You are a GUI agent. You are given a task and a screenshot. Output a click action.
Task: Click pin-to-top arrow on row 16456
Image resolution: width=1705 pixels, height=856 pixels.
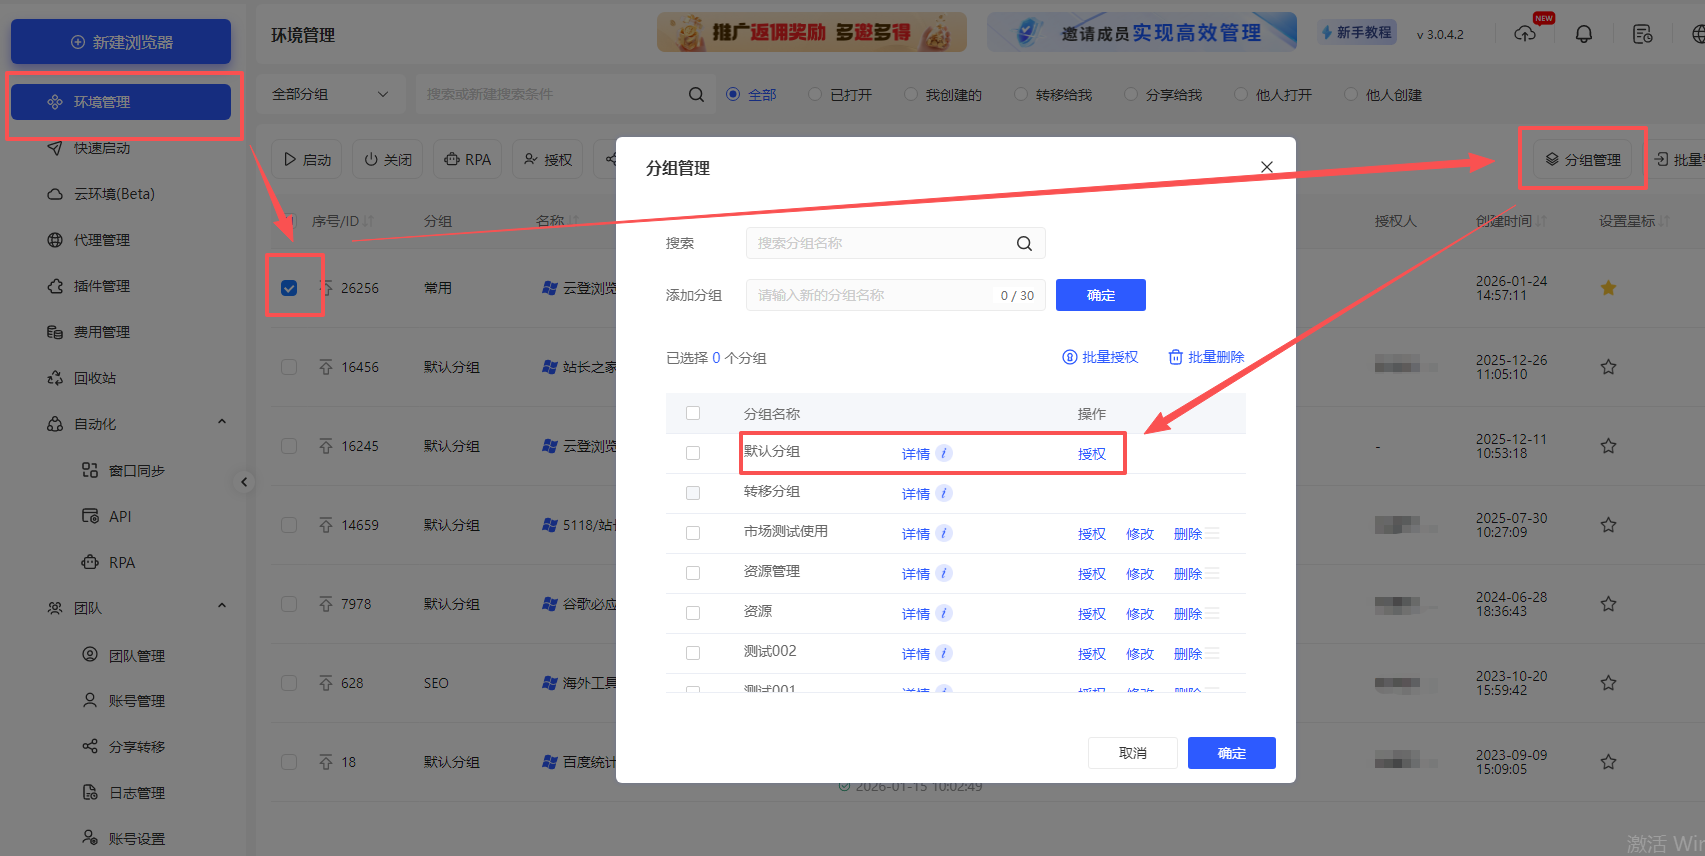tap(326, 367)
